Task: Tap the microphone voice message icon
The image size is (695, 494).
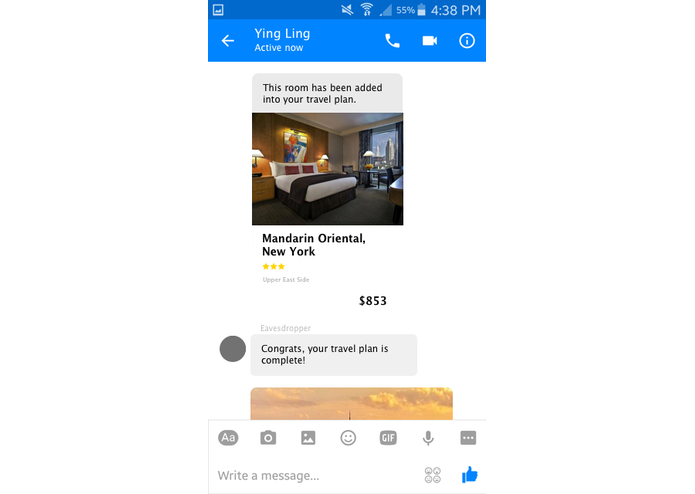Action: point(428,438)
